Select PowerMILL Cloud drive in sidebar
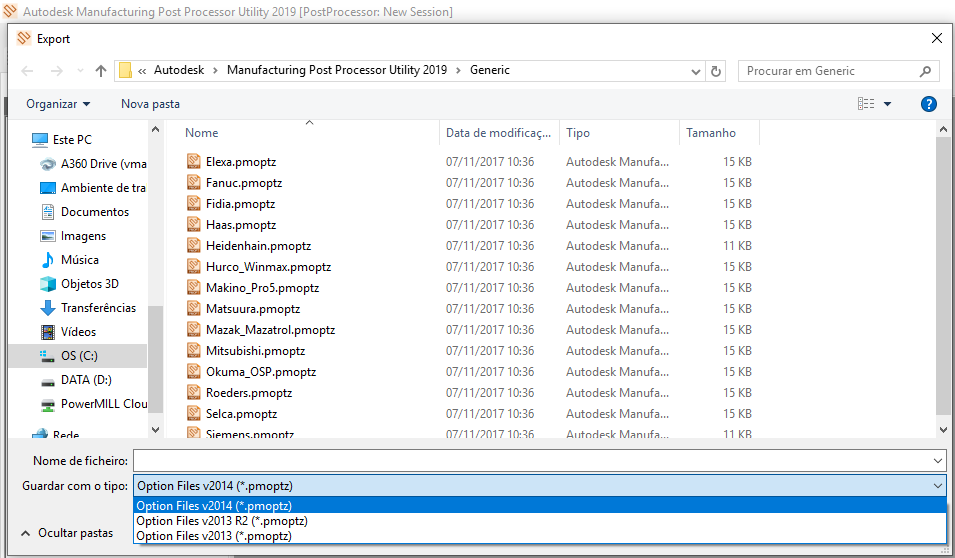Image resolution: width=955 pixels, height=558 pixels. pyautogui.click(x=93, y=404)
